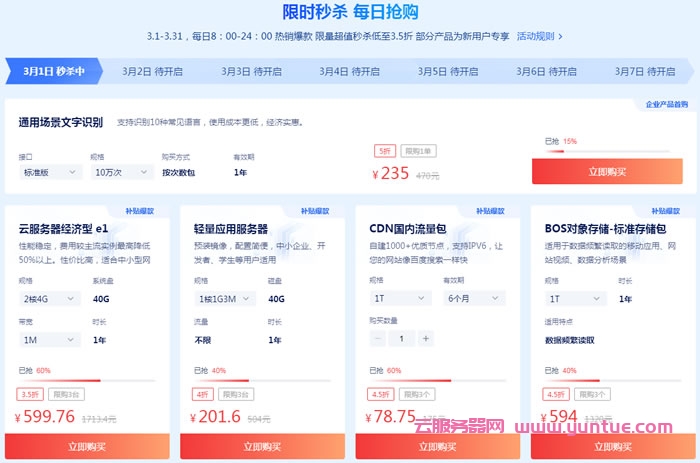The height and width of the screenshot is (463, 700).
Task: Open the 活动规则 activity rules link
Action: (x=539, y=36)
